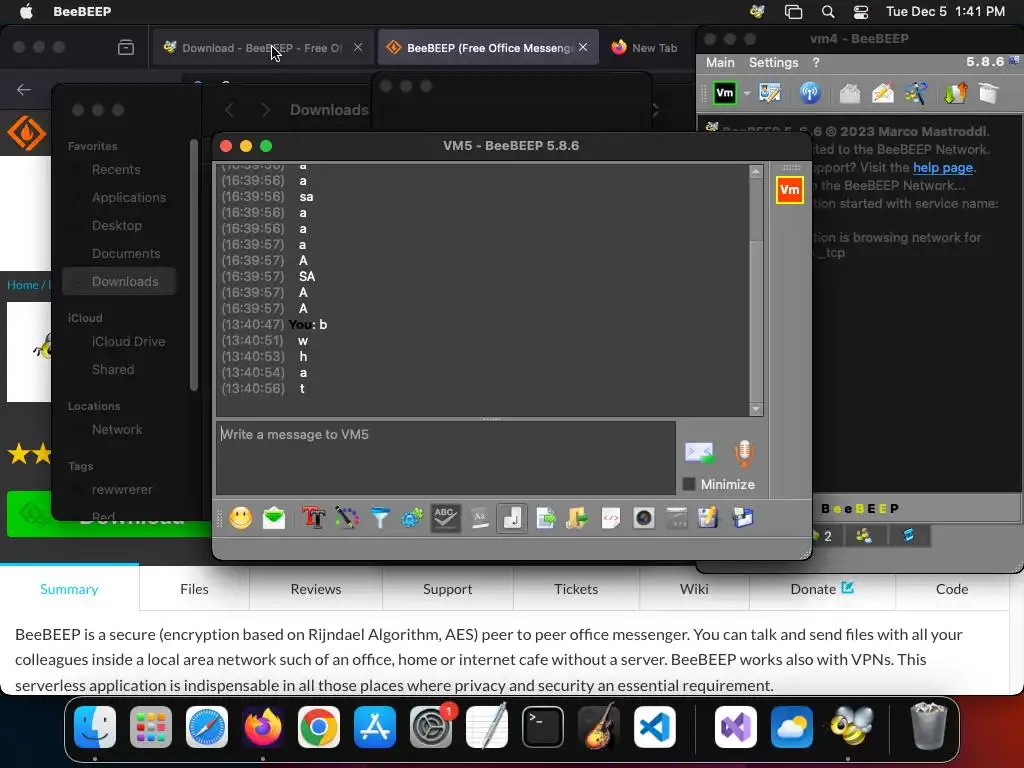The width and height of the screenshot is (1024, 768).
Task: Toggle the Aa word completer button
Action: [479, 519]
